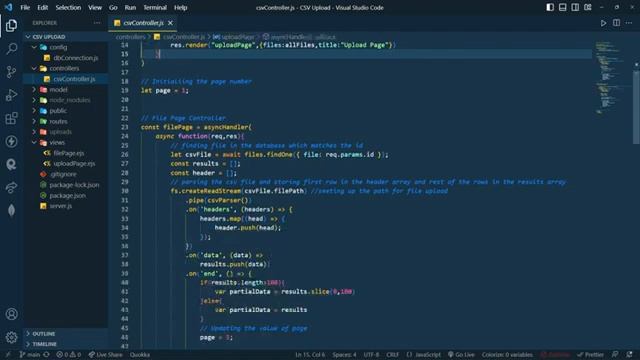This screenshot has width=640, height=360.
Task: Open the Selection menu
Action: (x=68, y=7)
